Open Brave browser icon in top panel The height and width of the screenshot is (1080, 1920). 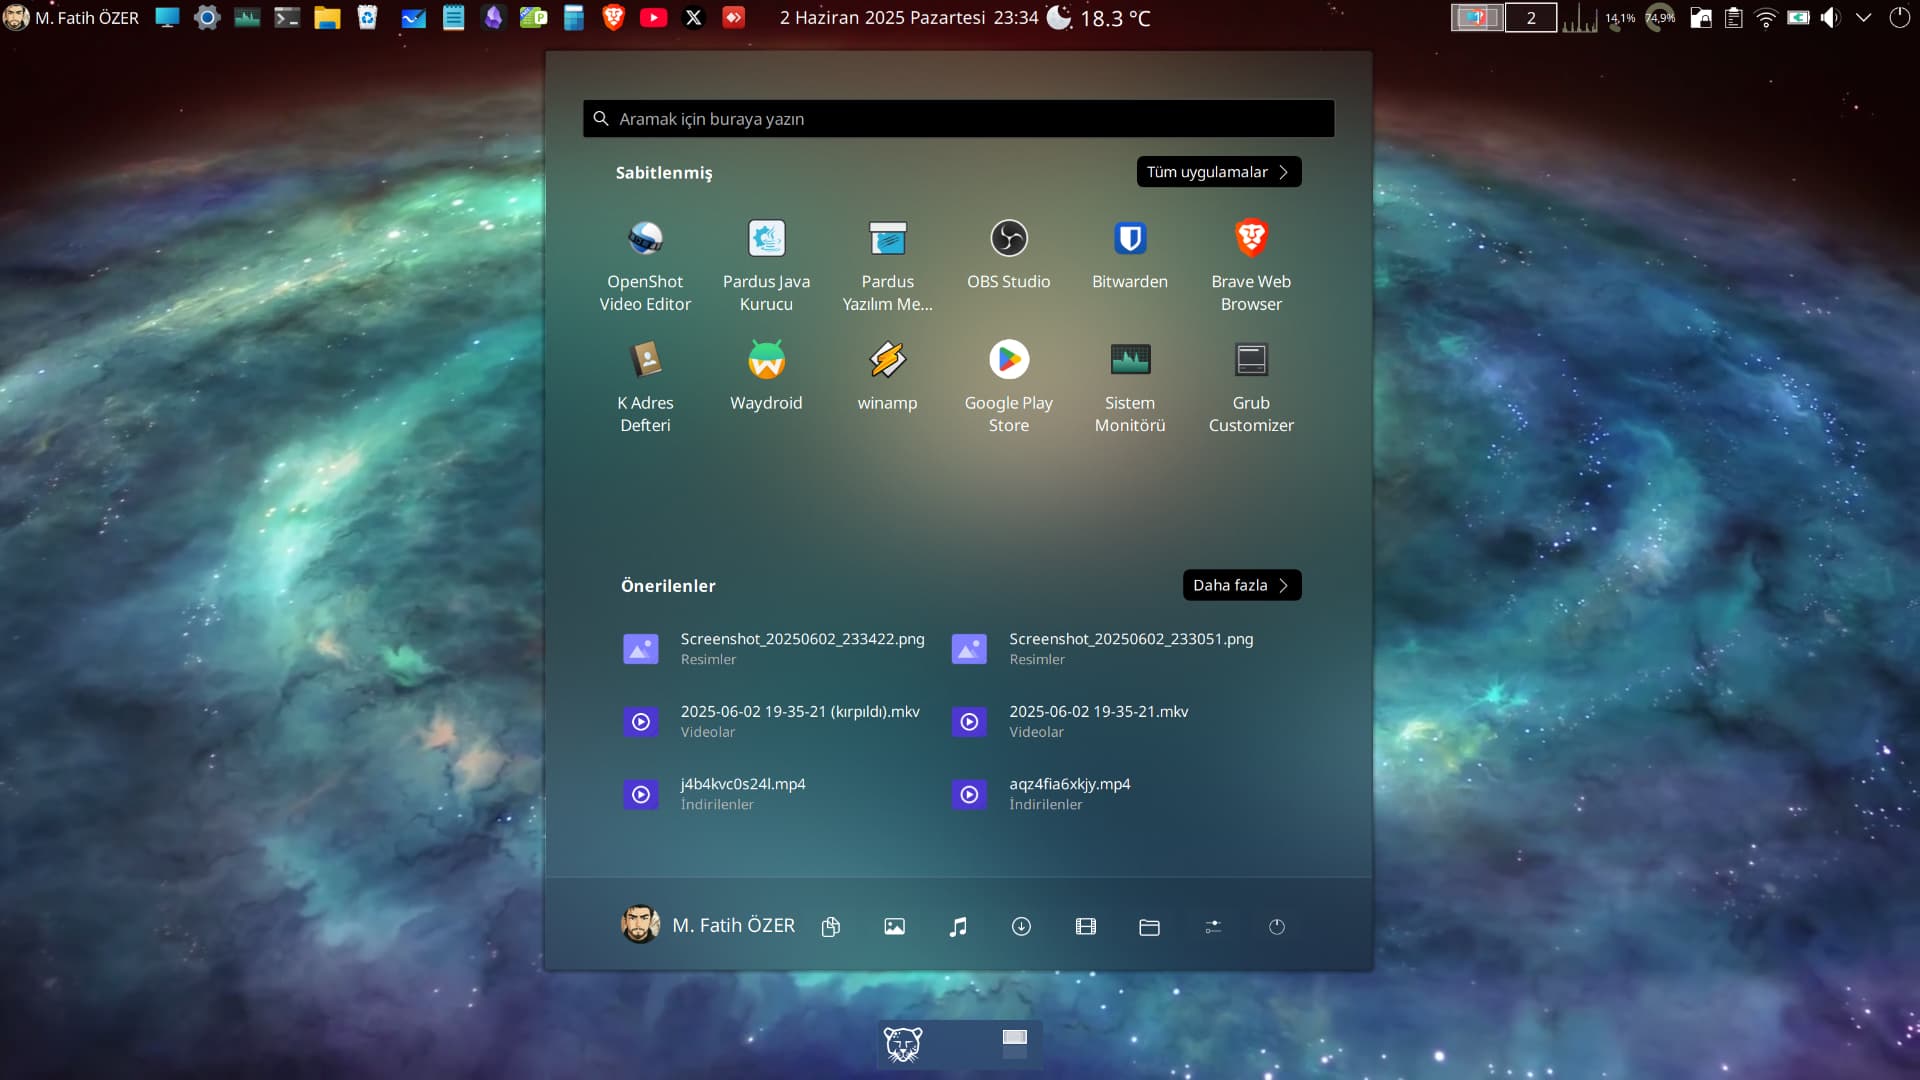coord(613,18)
